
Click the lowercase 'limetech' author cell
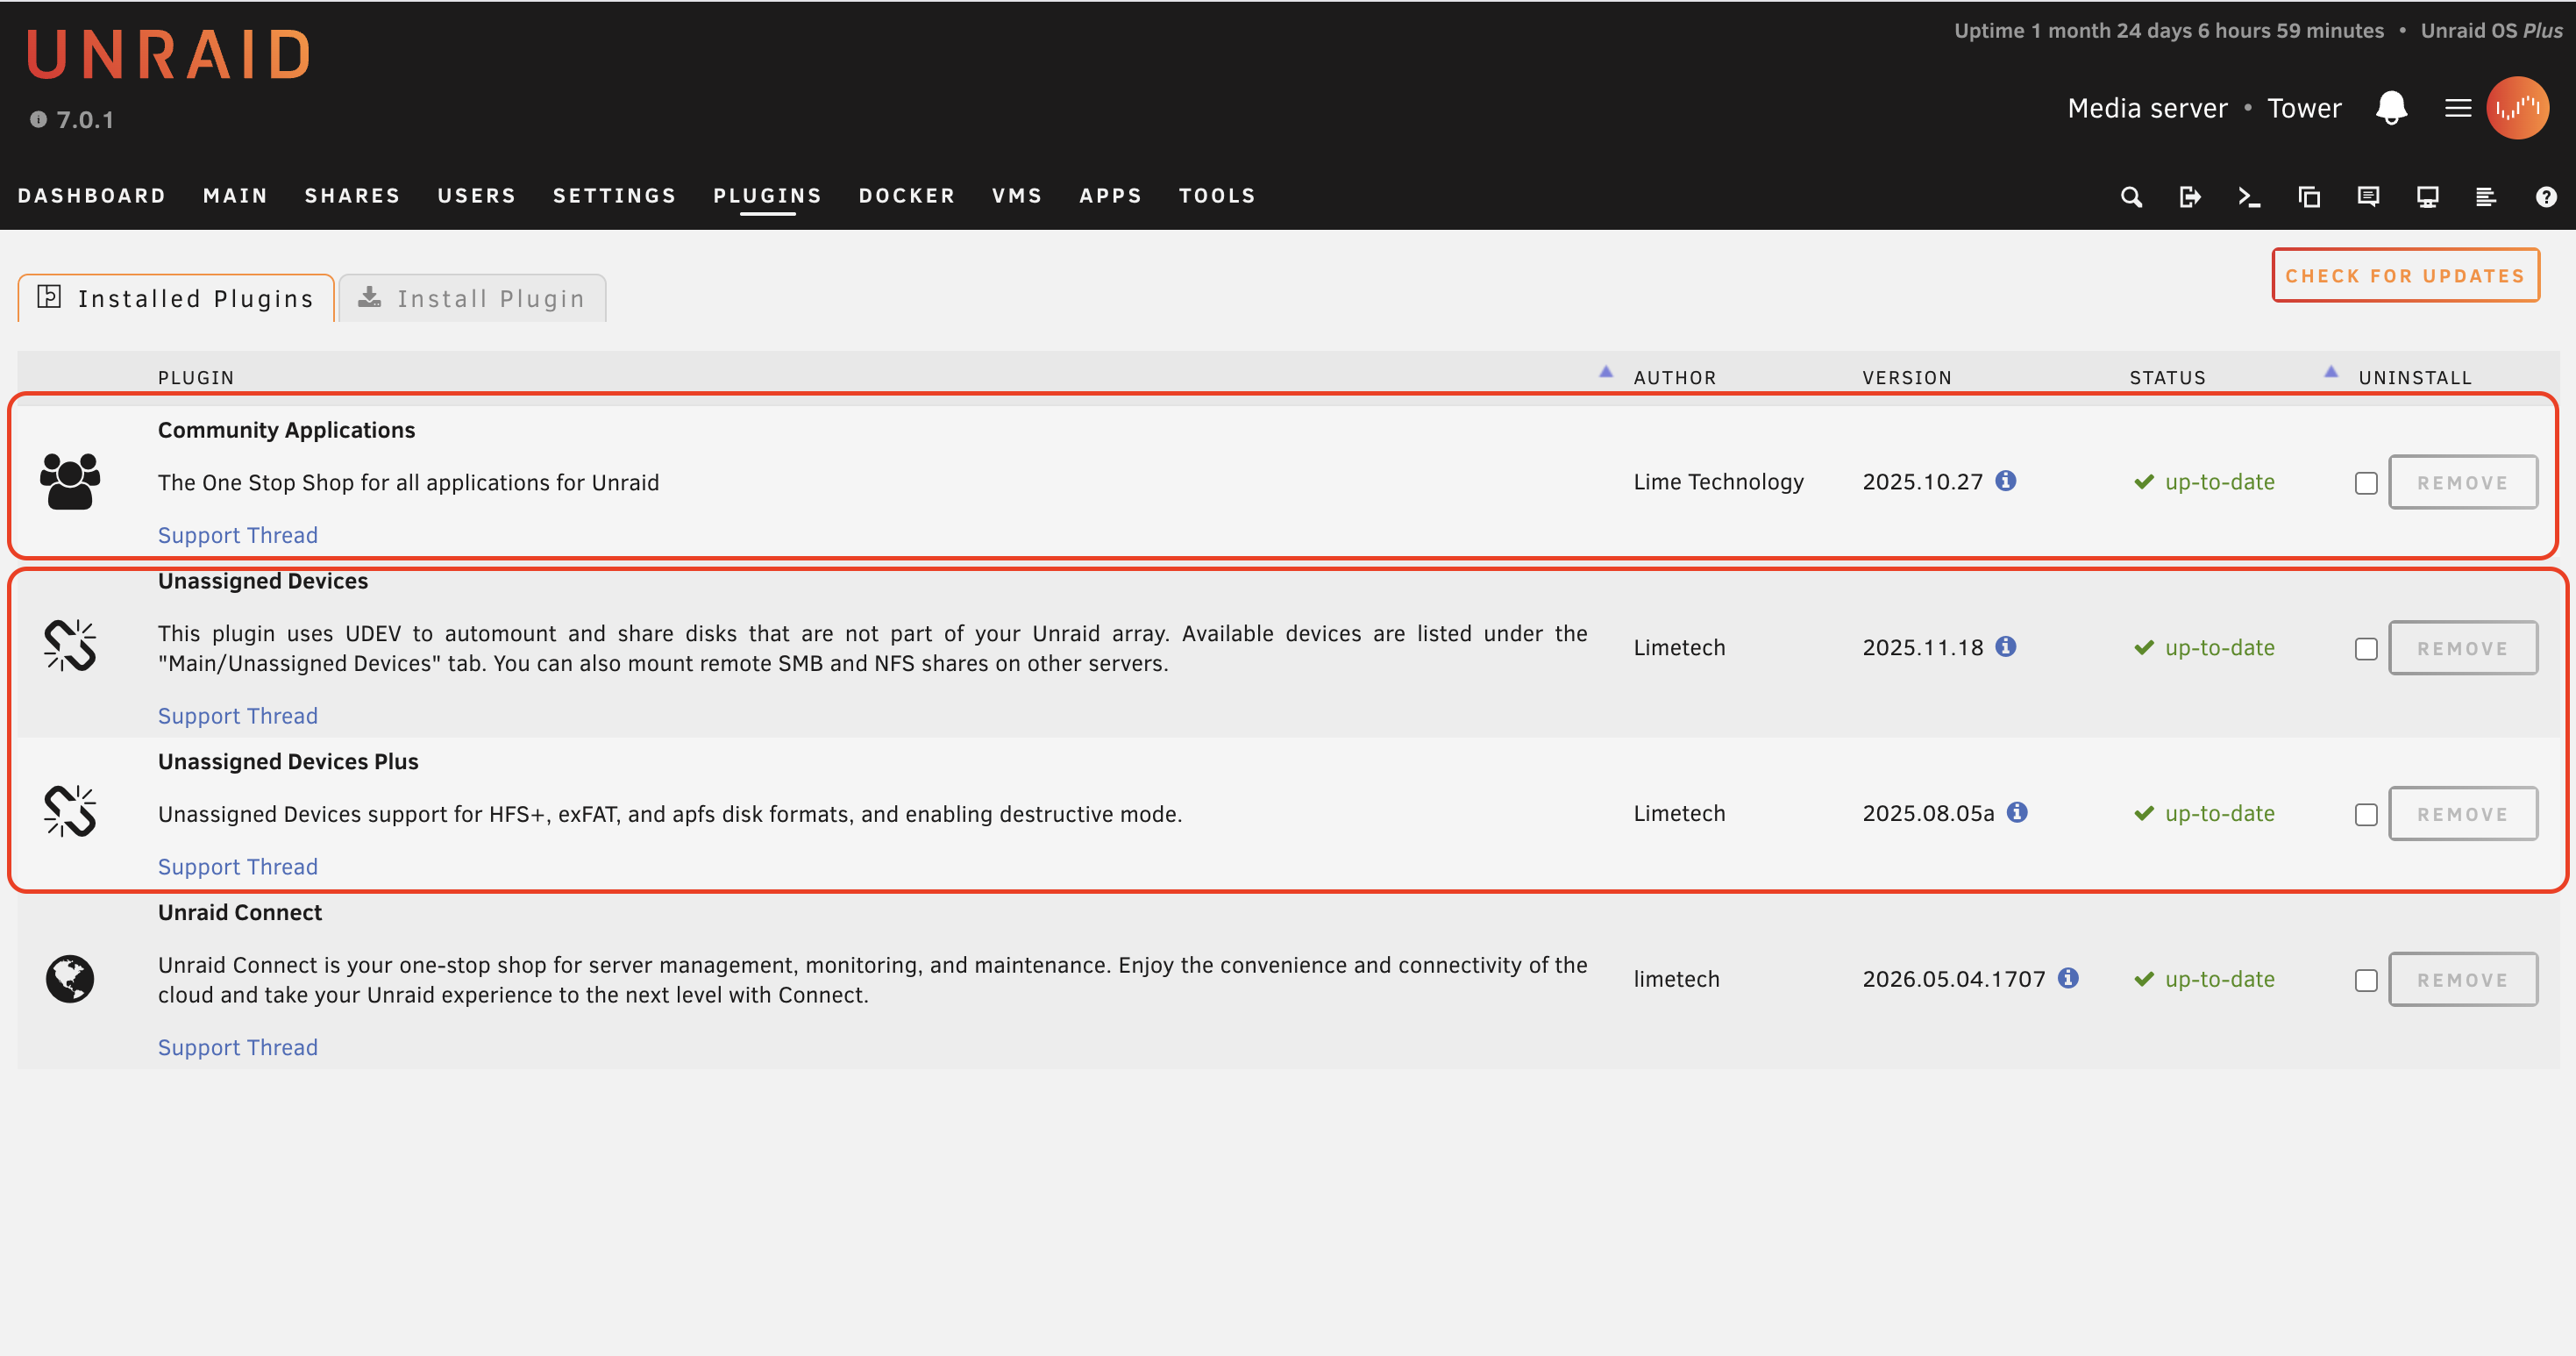coord(1677,979)
